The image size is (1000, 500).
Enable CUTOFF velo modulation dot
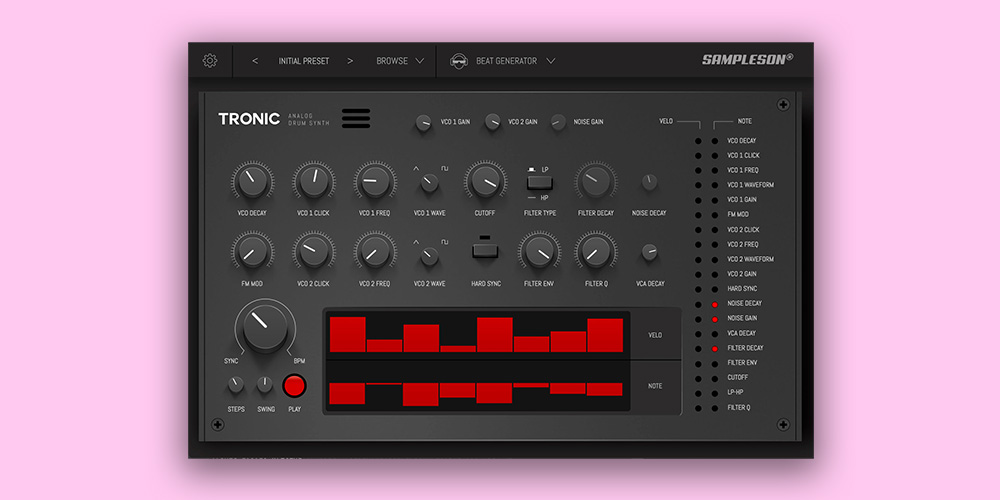coord(698,378)
